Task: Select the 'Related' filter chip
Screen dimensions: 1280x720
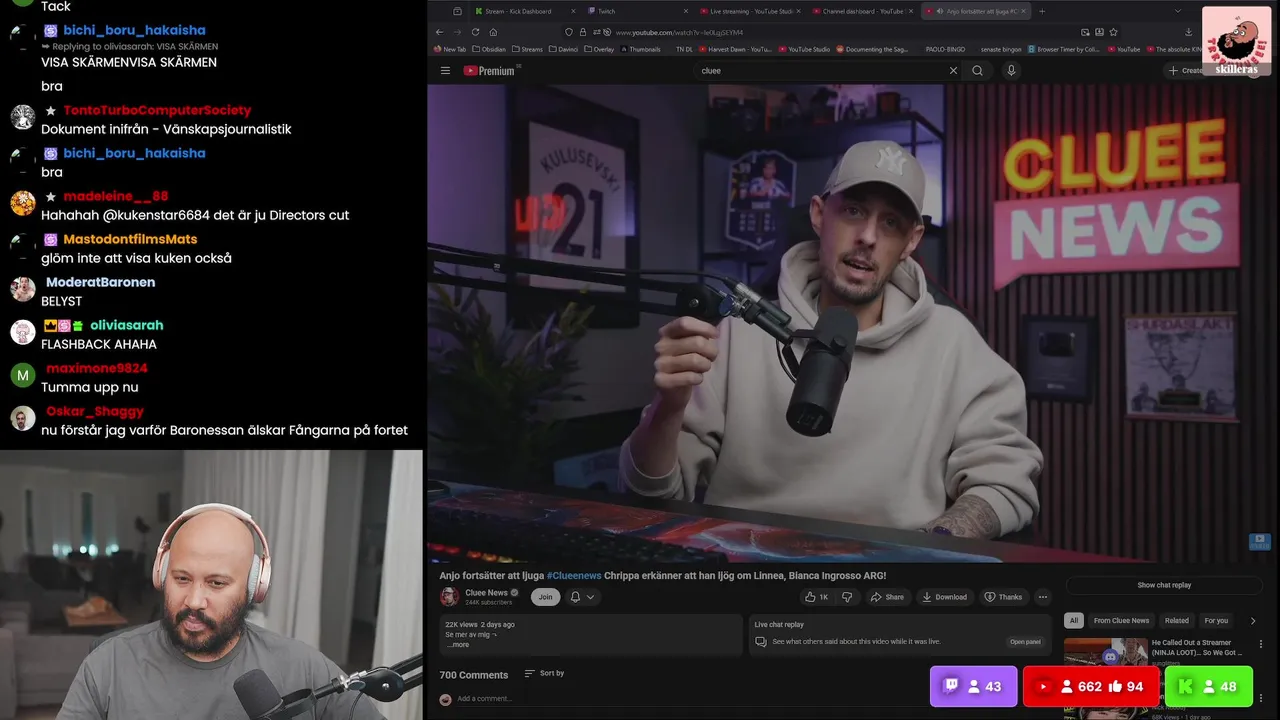Action: [x=1177, y=621]
